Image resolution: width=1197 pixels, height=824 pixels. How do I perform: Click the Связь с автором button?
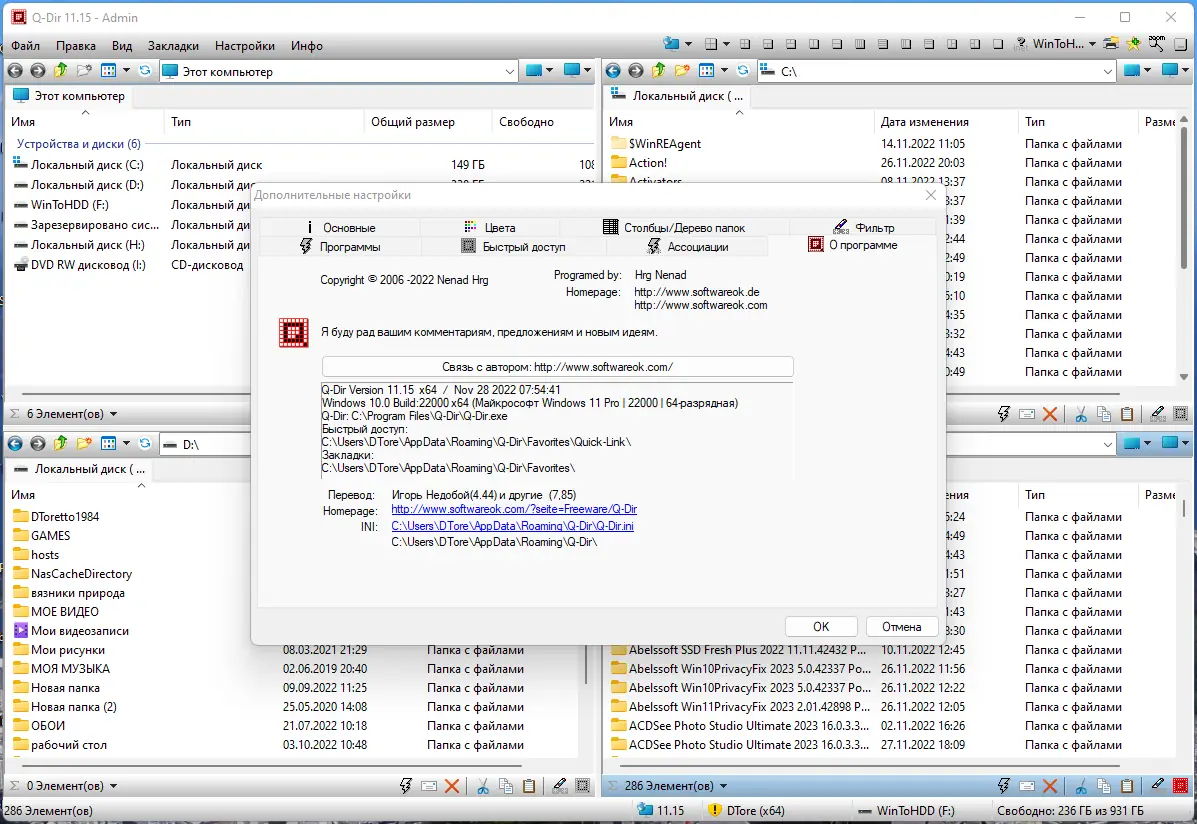(x=557, y=367)
